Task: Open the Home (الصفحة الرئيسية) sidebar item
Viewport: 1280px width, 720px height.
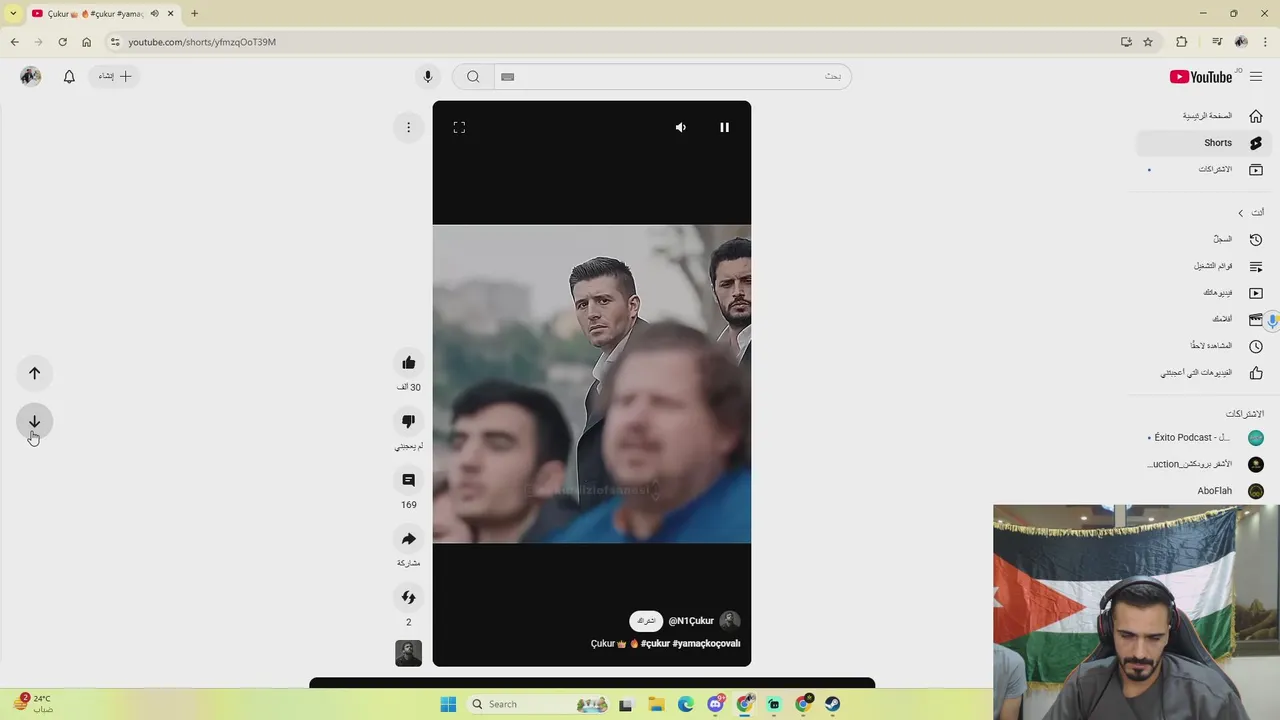Action: [x=1205, y=116]
